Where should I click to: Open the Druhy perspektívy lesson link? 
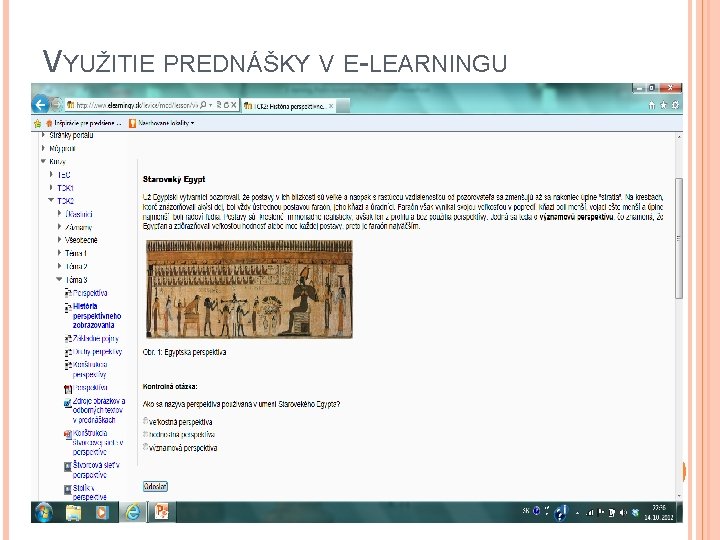[x=97, y=352]
